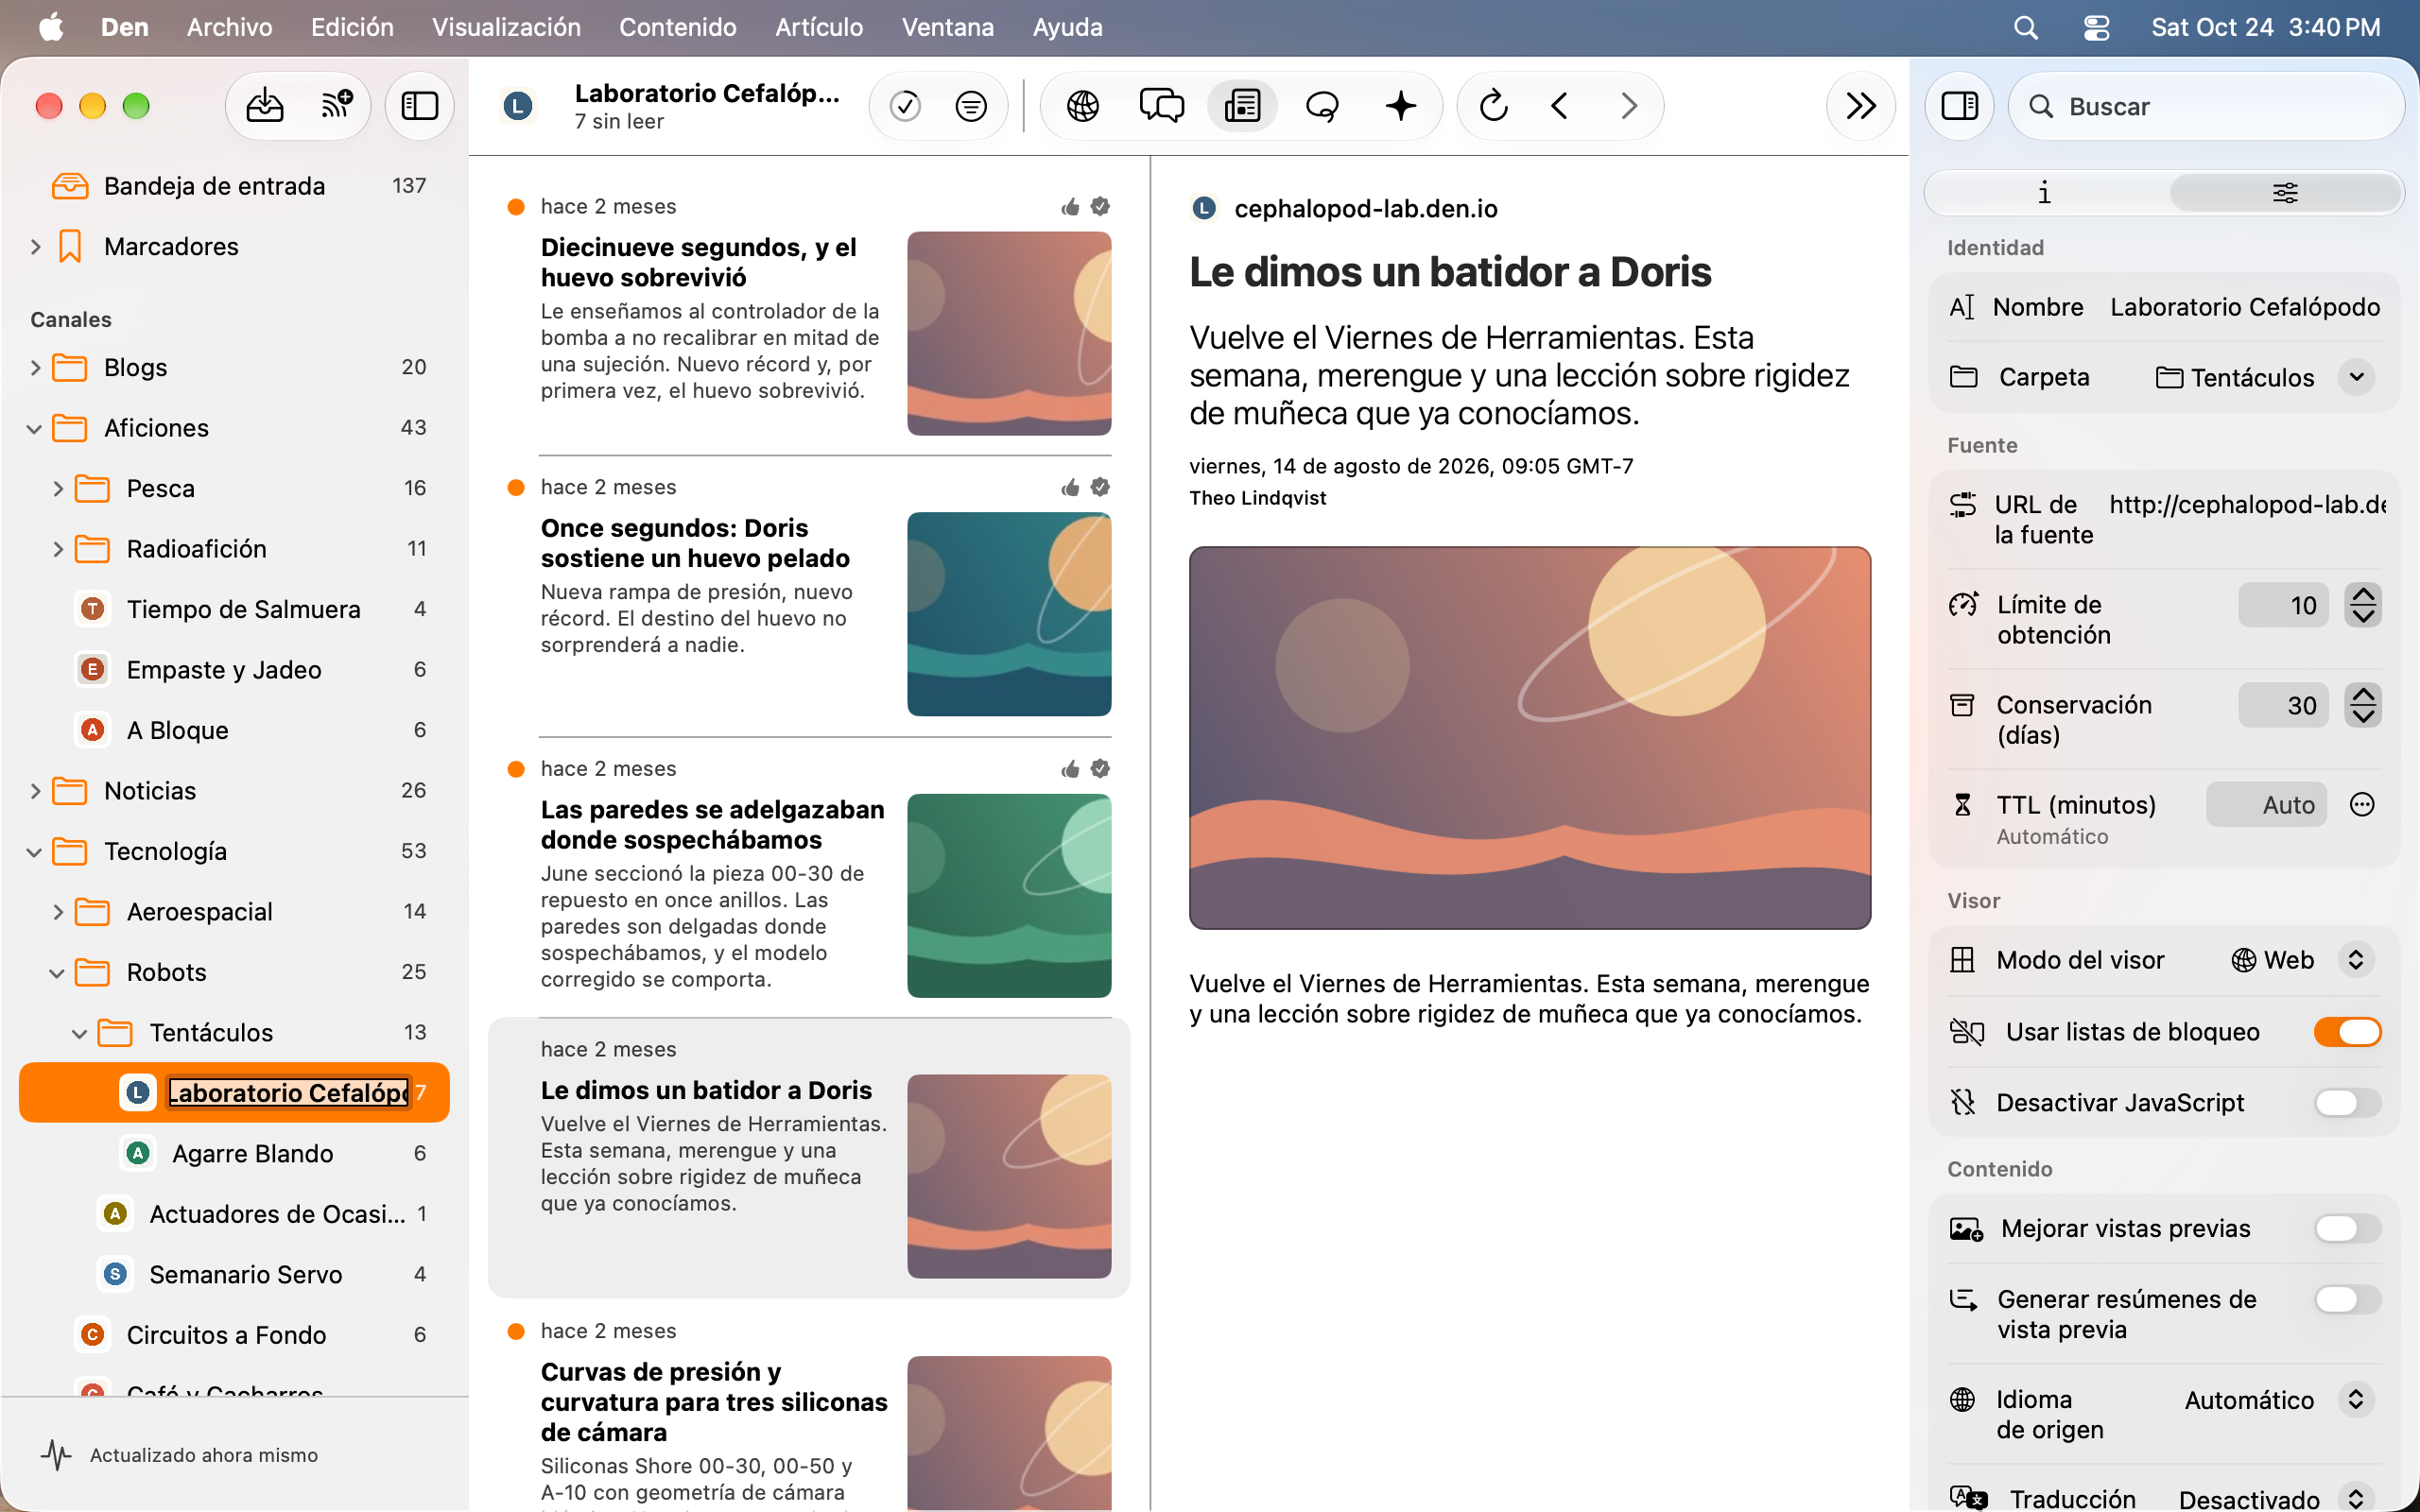Open the Archivo menu
The height and width of the screenshot is (1512, 2420).
229,27
